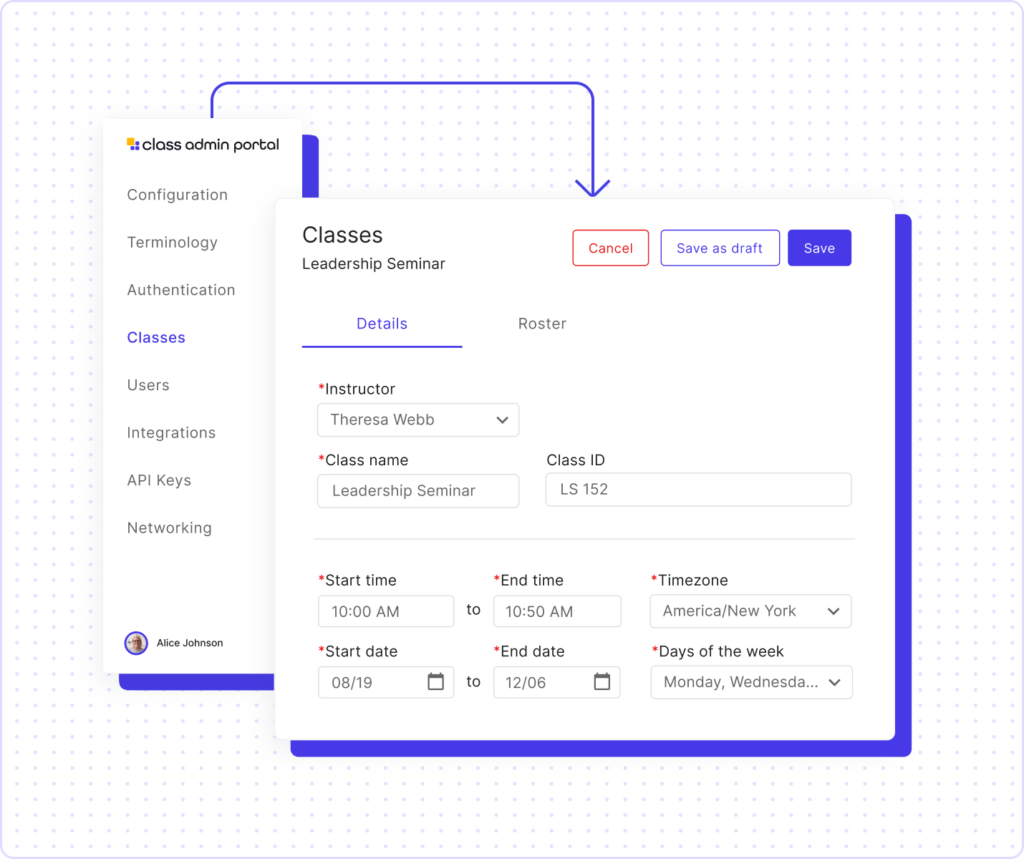Open the Theresa Webb instructor dropdown
Viewport: 1024px width, 859px height.
(417, 420)
